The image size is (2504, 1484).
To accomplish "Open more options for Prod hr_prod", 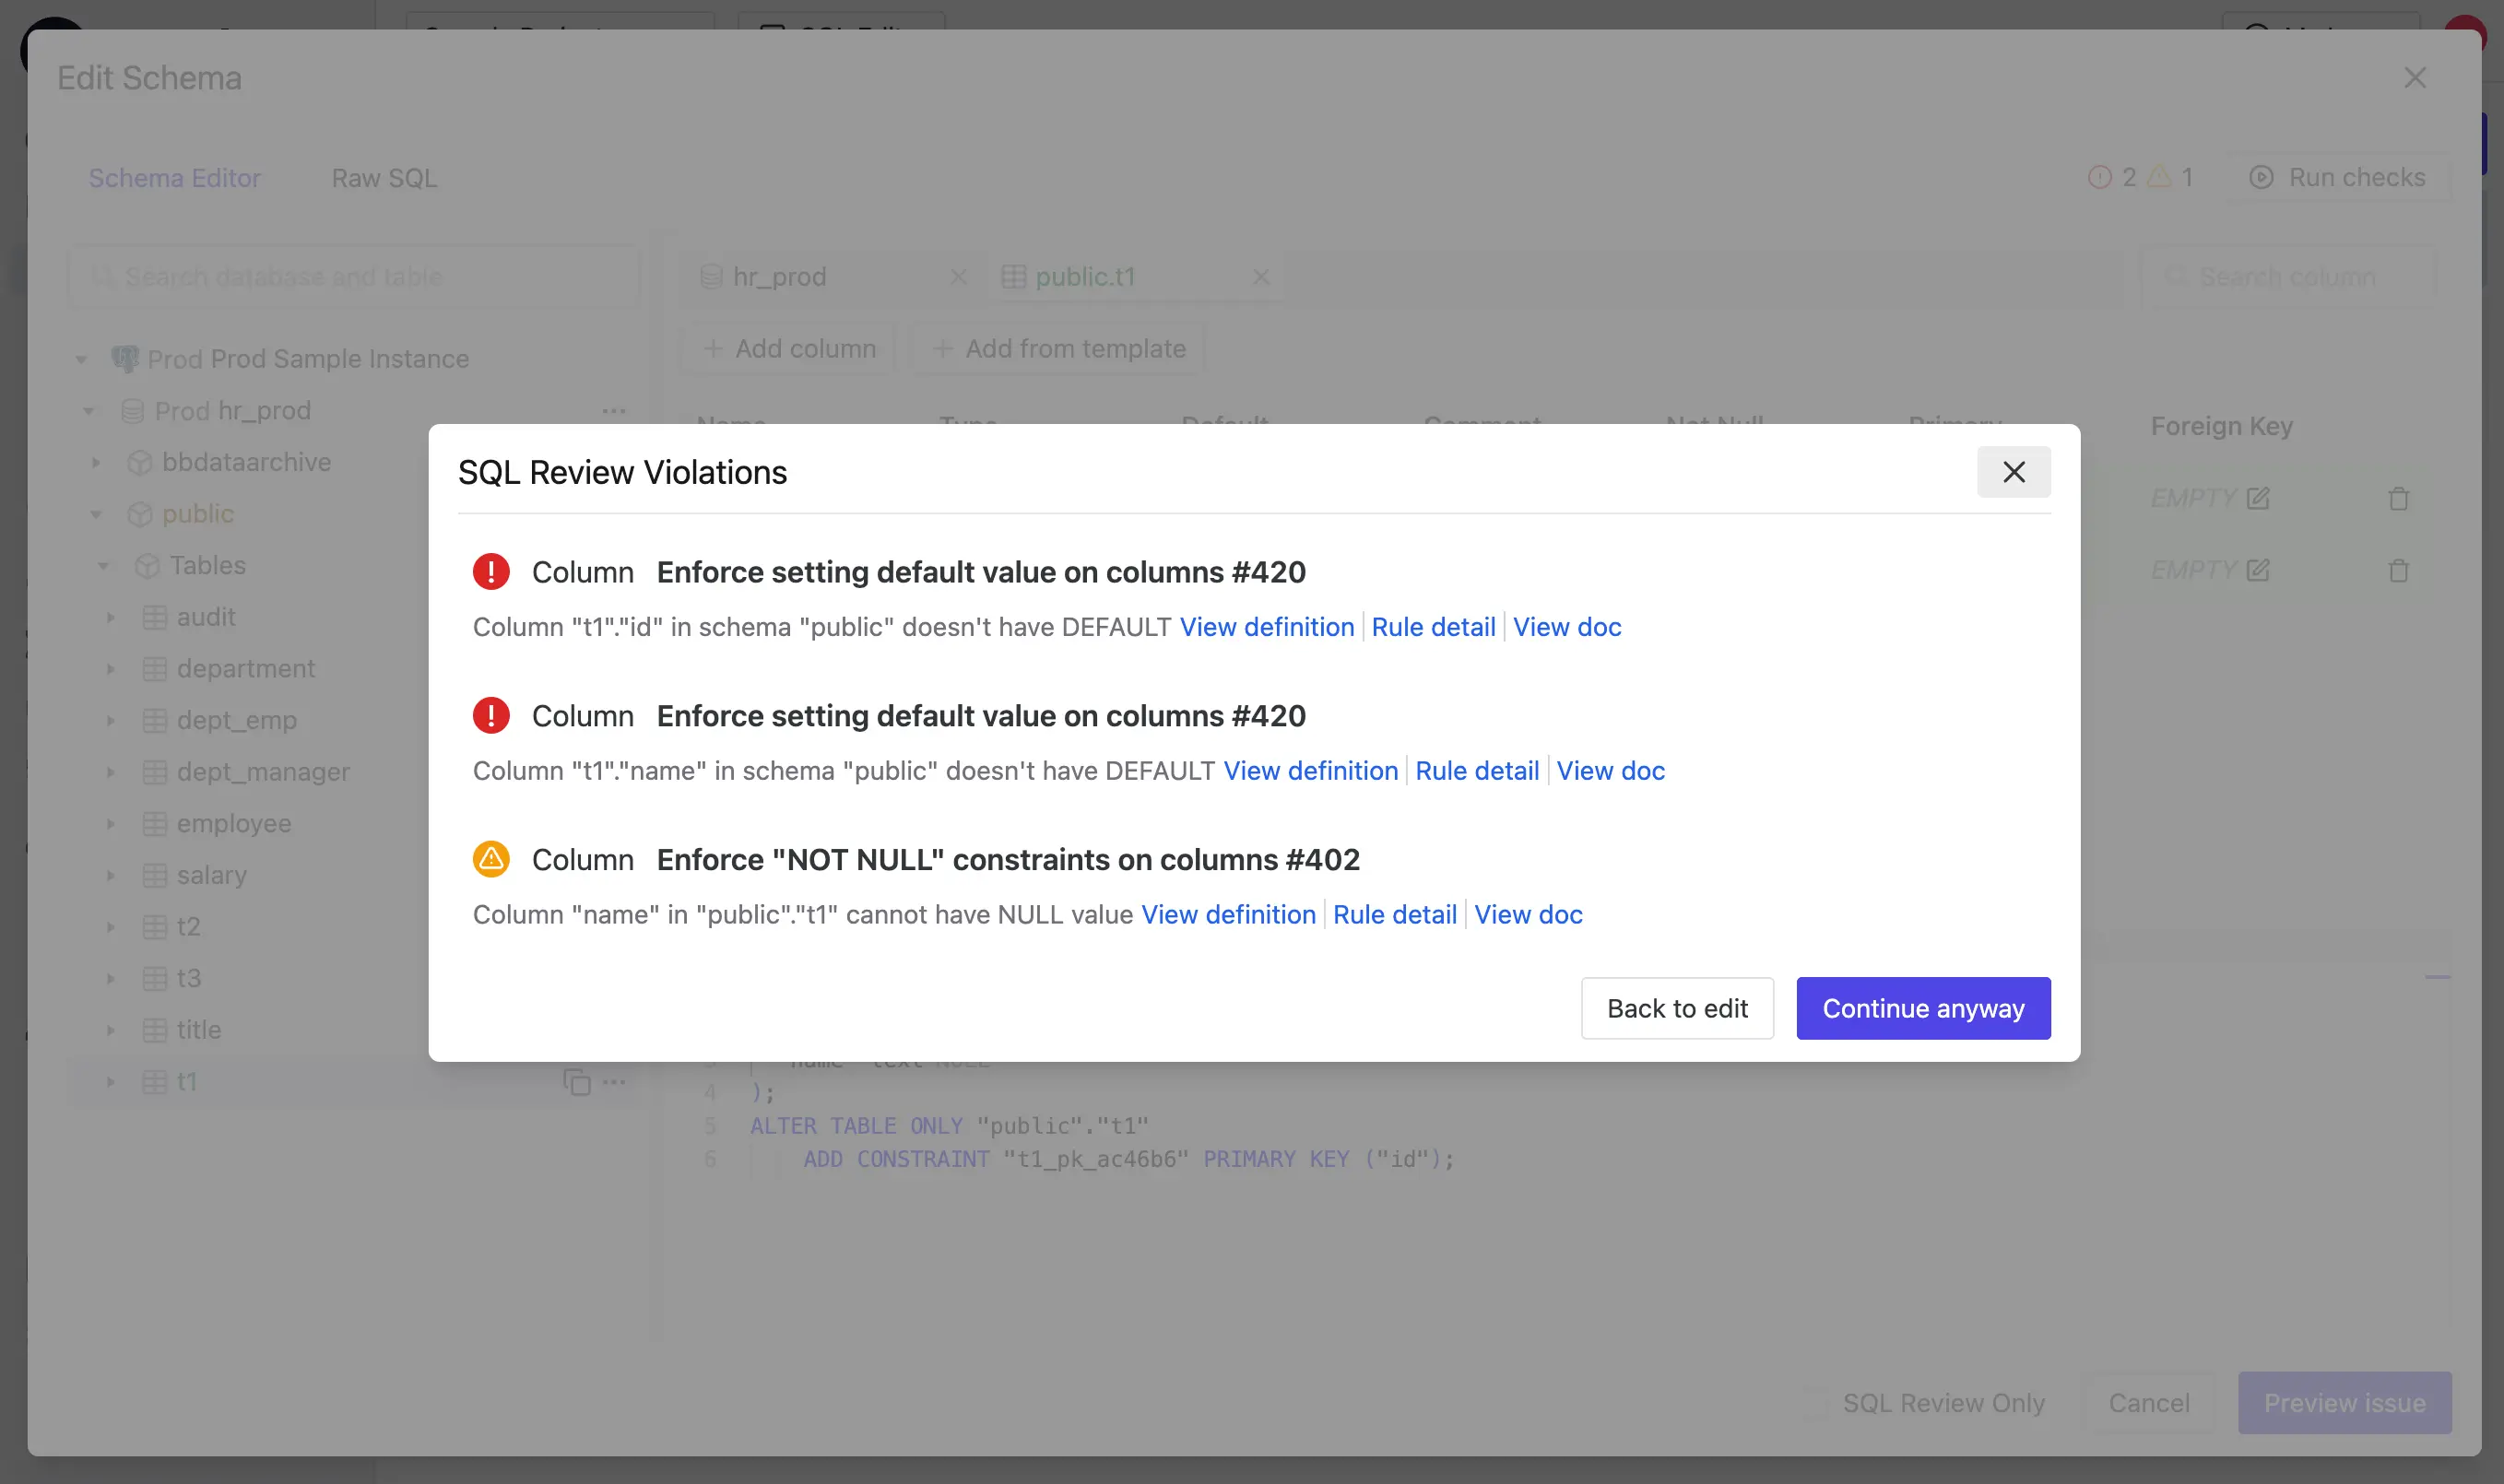I will [x=614, y=411].
